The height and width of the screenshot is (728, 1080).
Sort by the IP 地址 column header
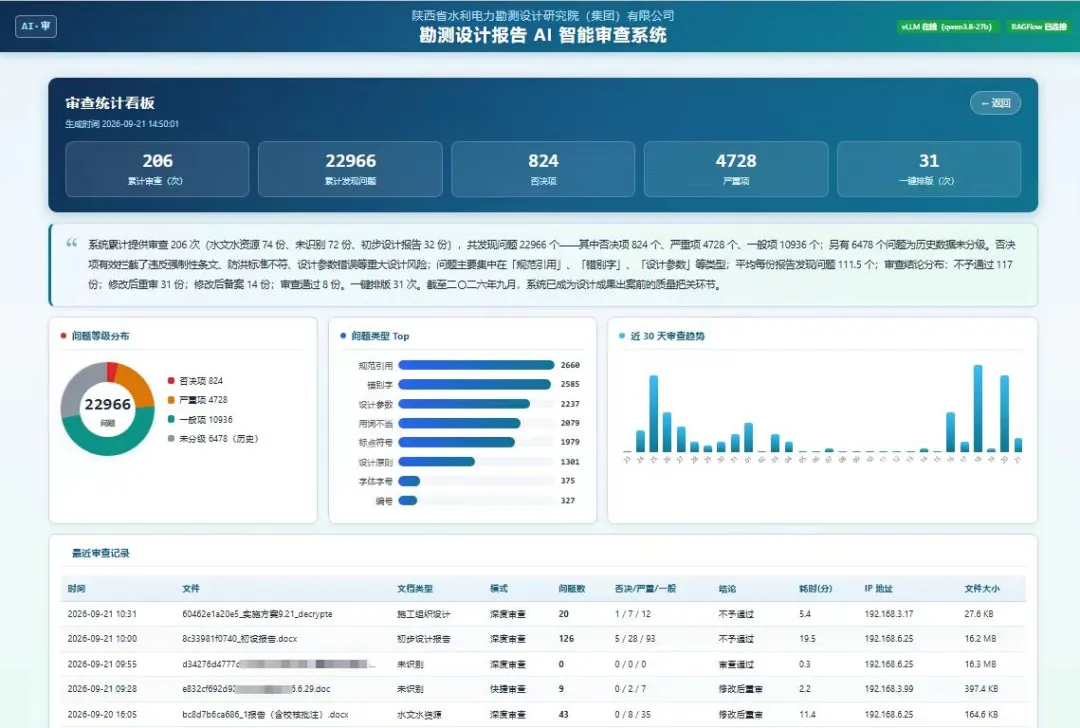pyautogui.click(x=878, y=588)
